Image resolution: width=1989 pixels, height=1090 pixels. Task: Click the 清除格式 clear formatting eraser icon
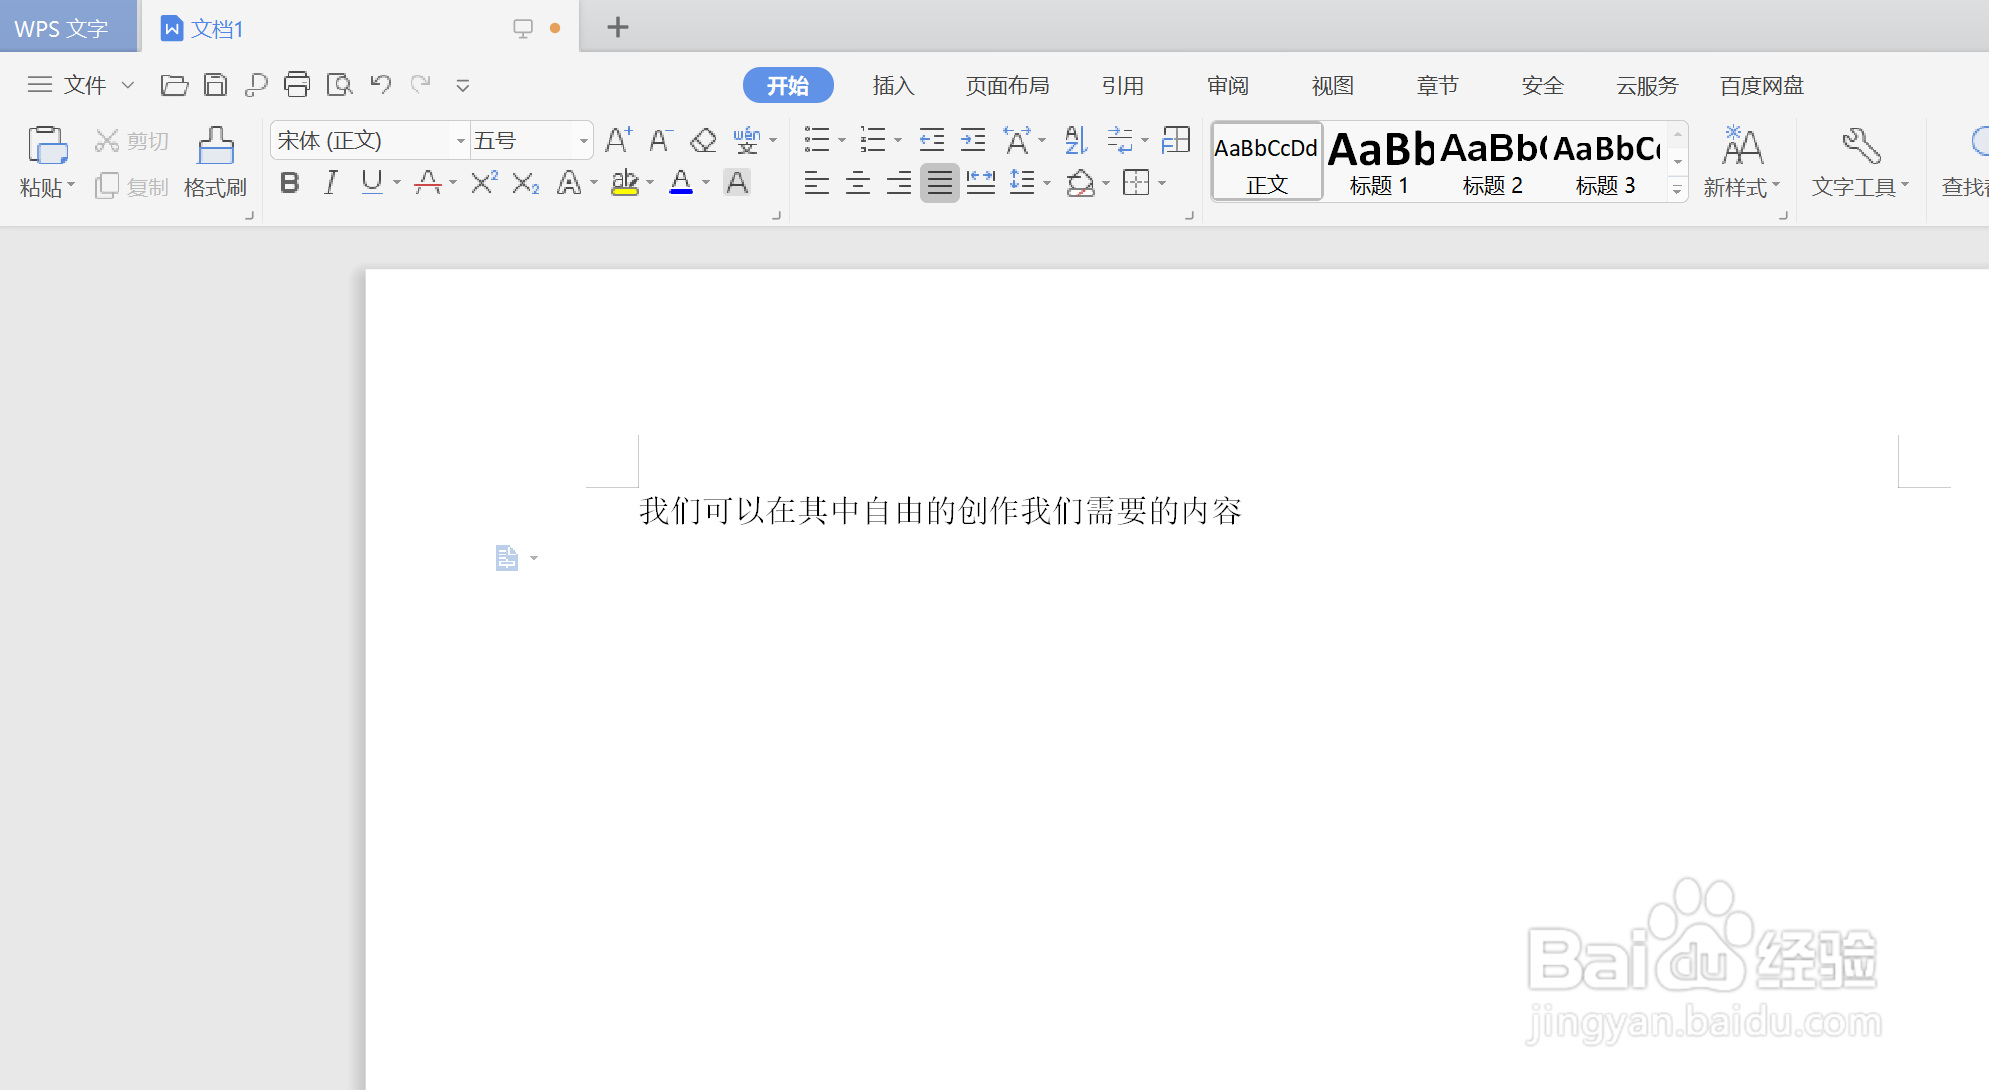pos(702,140)
